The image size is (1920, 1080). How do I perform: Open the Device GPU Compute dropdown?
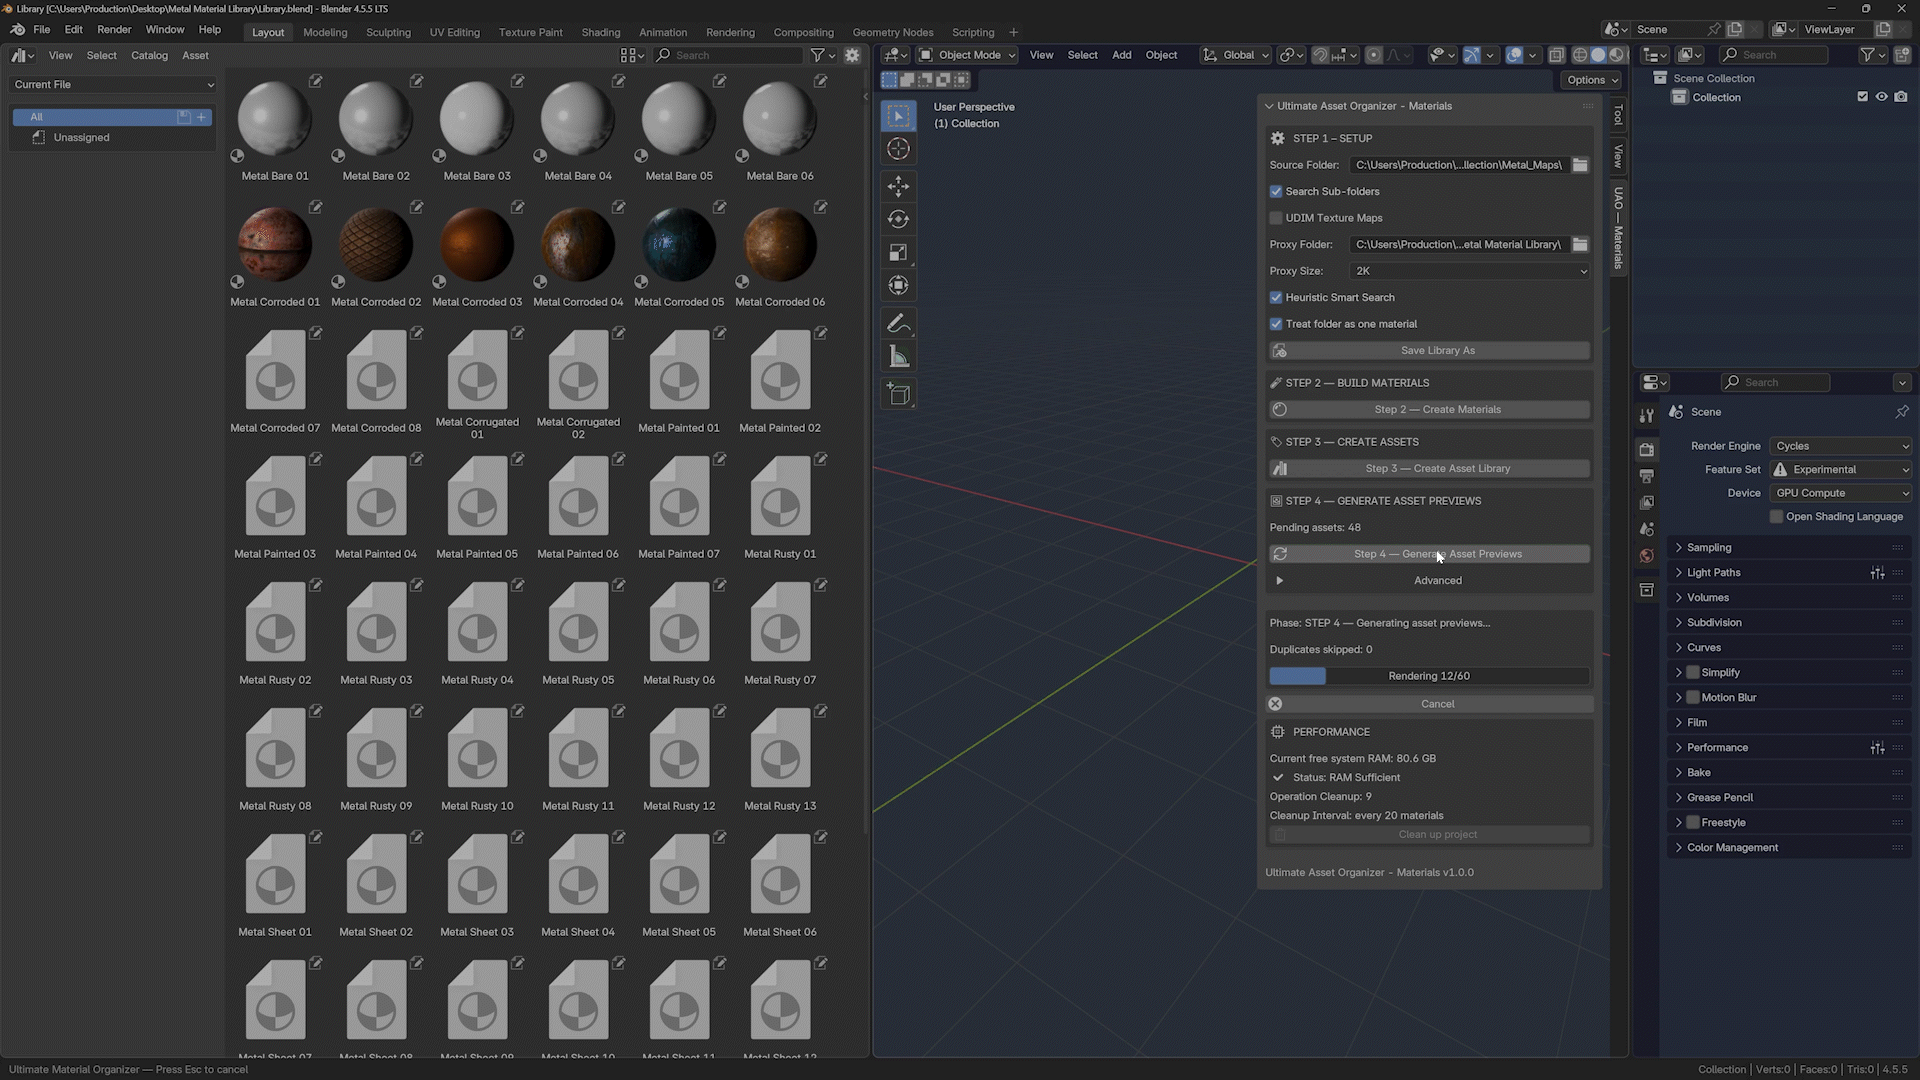click(1840, 493)
